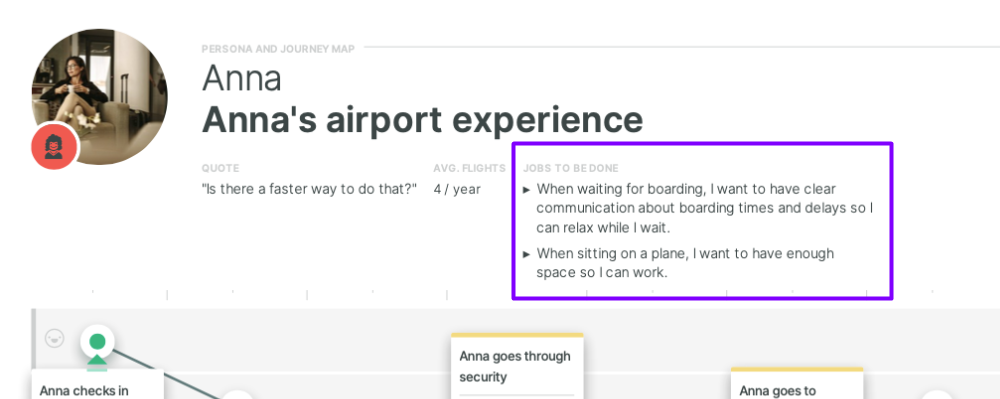Select the 'Anna goes through security' card

[x=517, y=366]
